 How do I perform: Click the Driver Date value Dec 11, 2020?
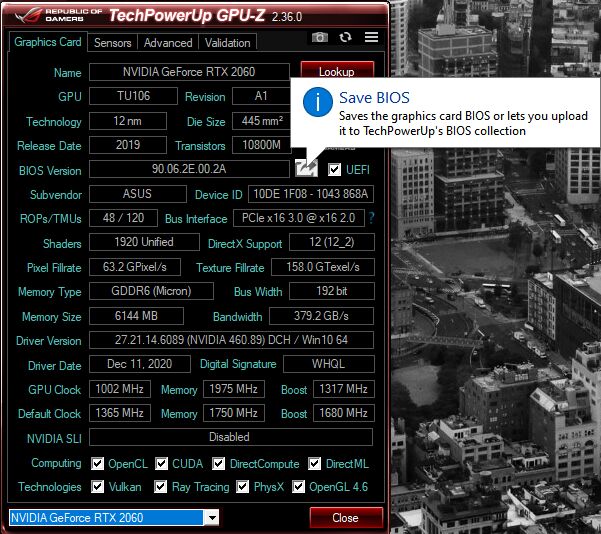140,364
